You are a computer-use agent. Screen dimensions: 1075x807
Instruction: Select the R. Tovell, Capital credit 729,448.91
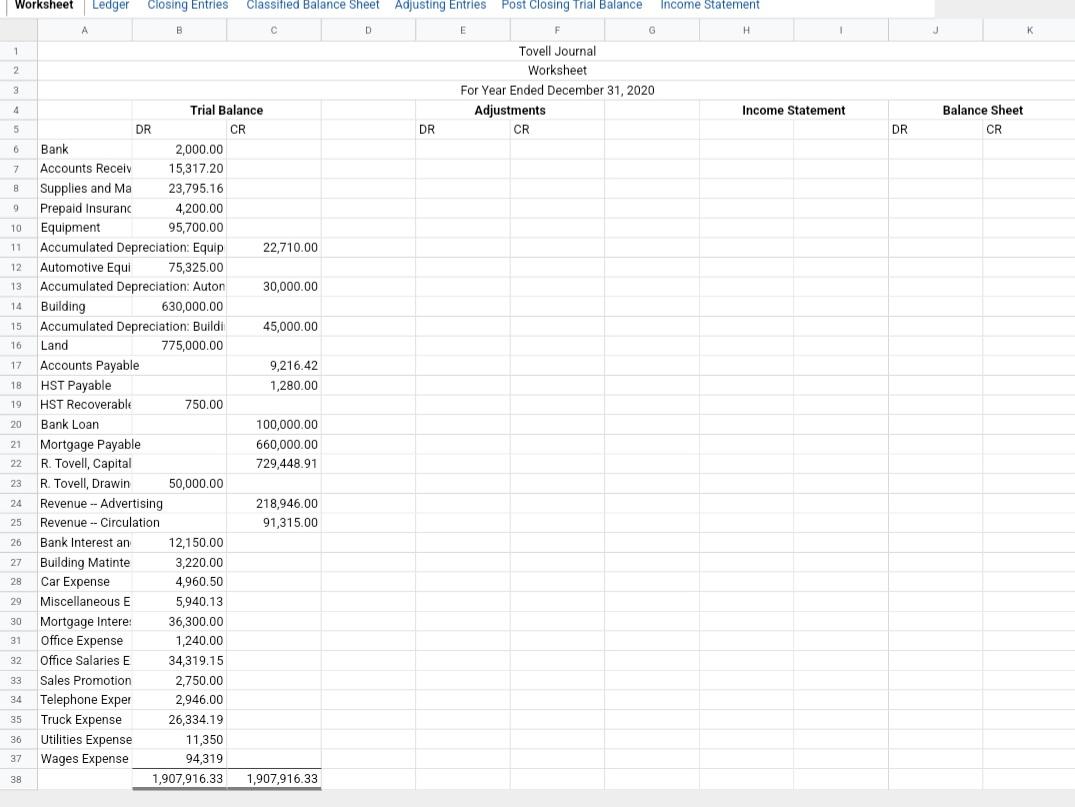[x=274, y=464]
